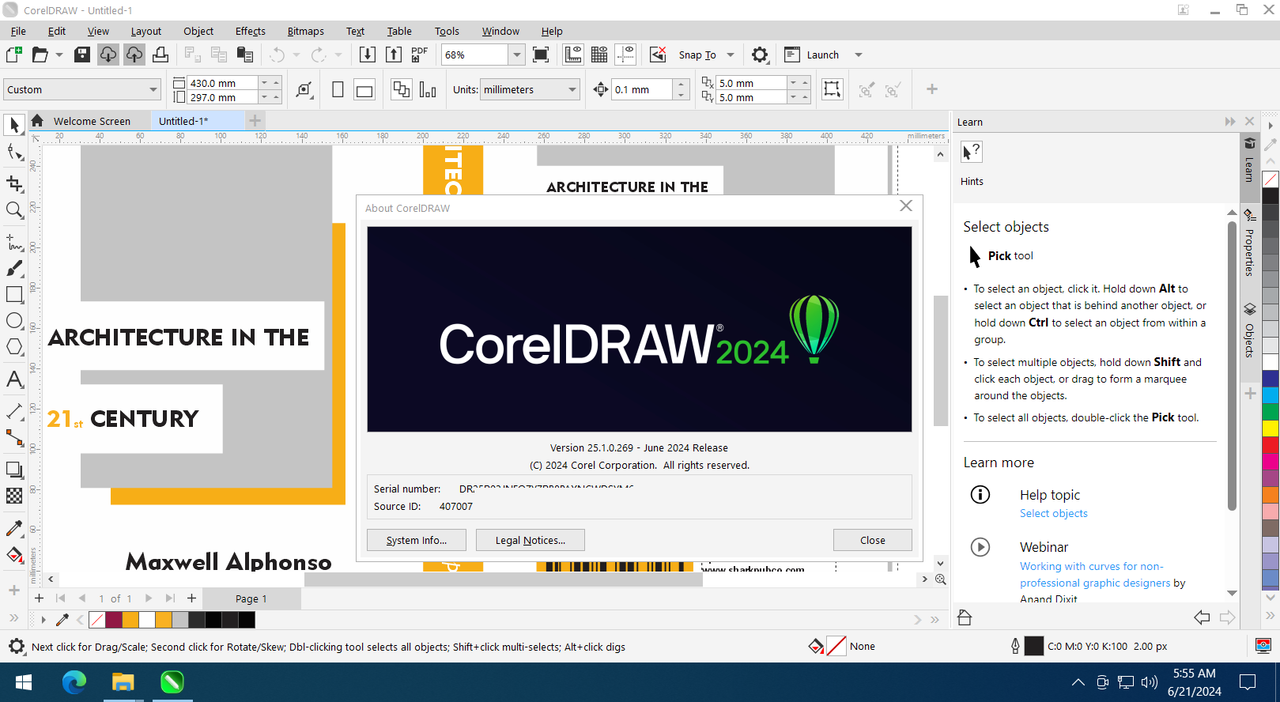The width and height of the screenshot is (1280, 702).
Task: Open the Units millimeters dropdown
Action: 572,90
